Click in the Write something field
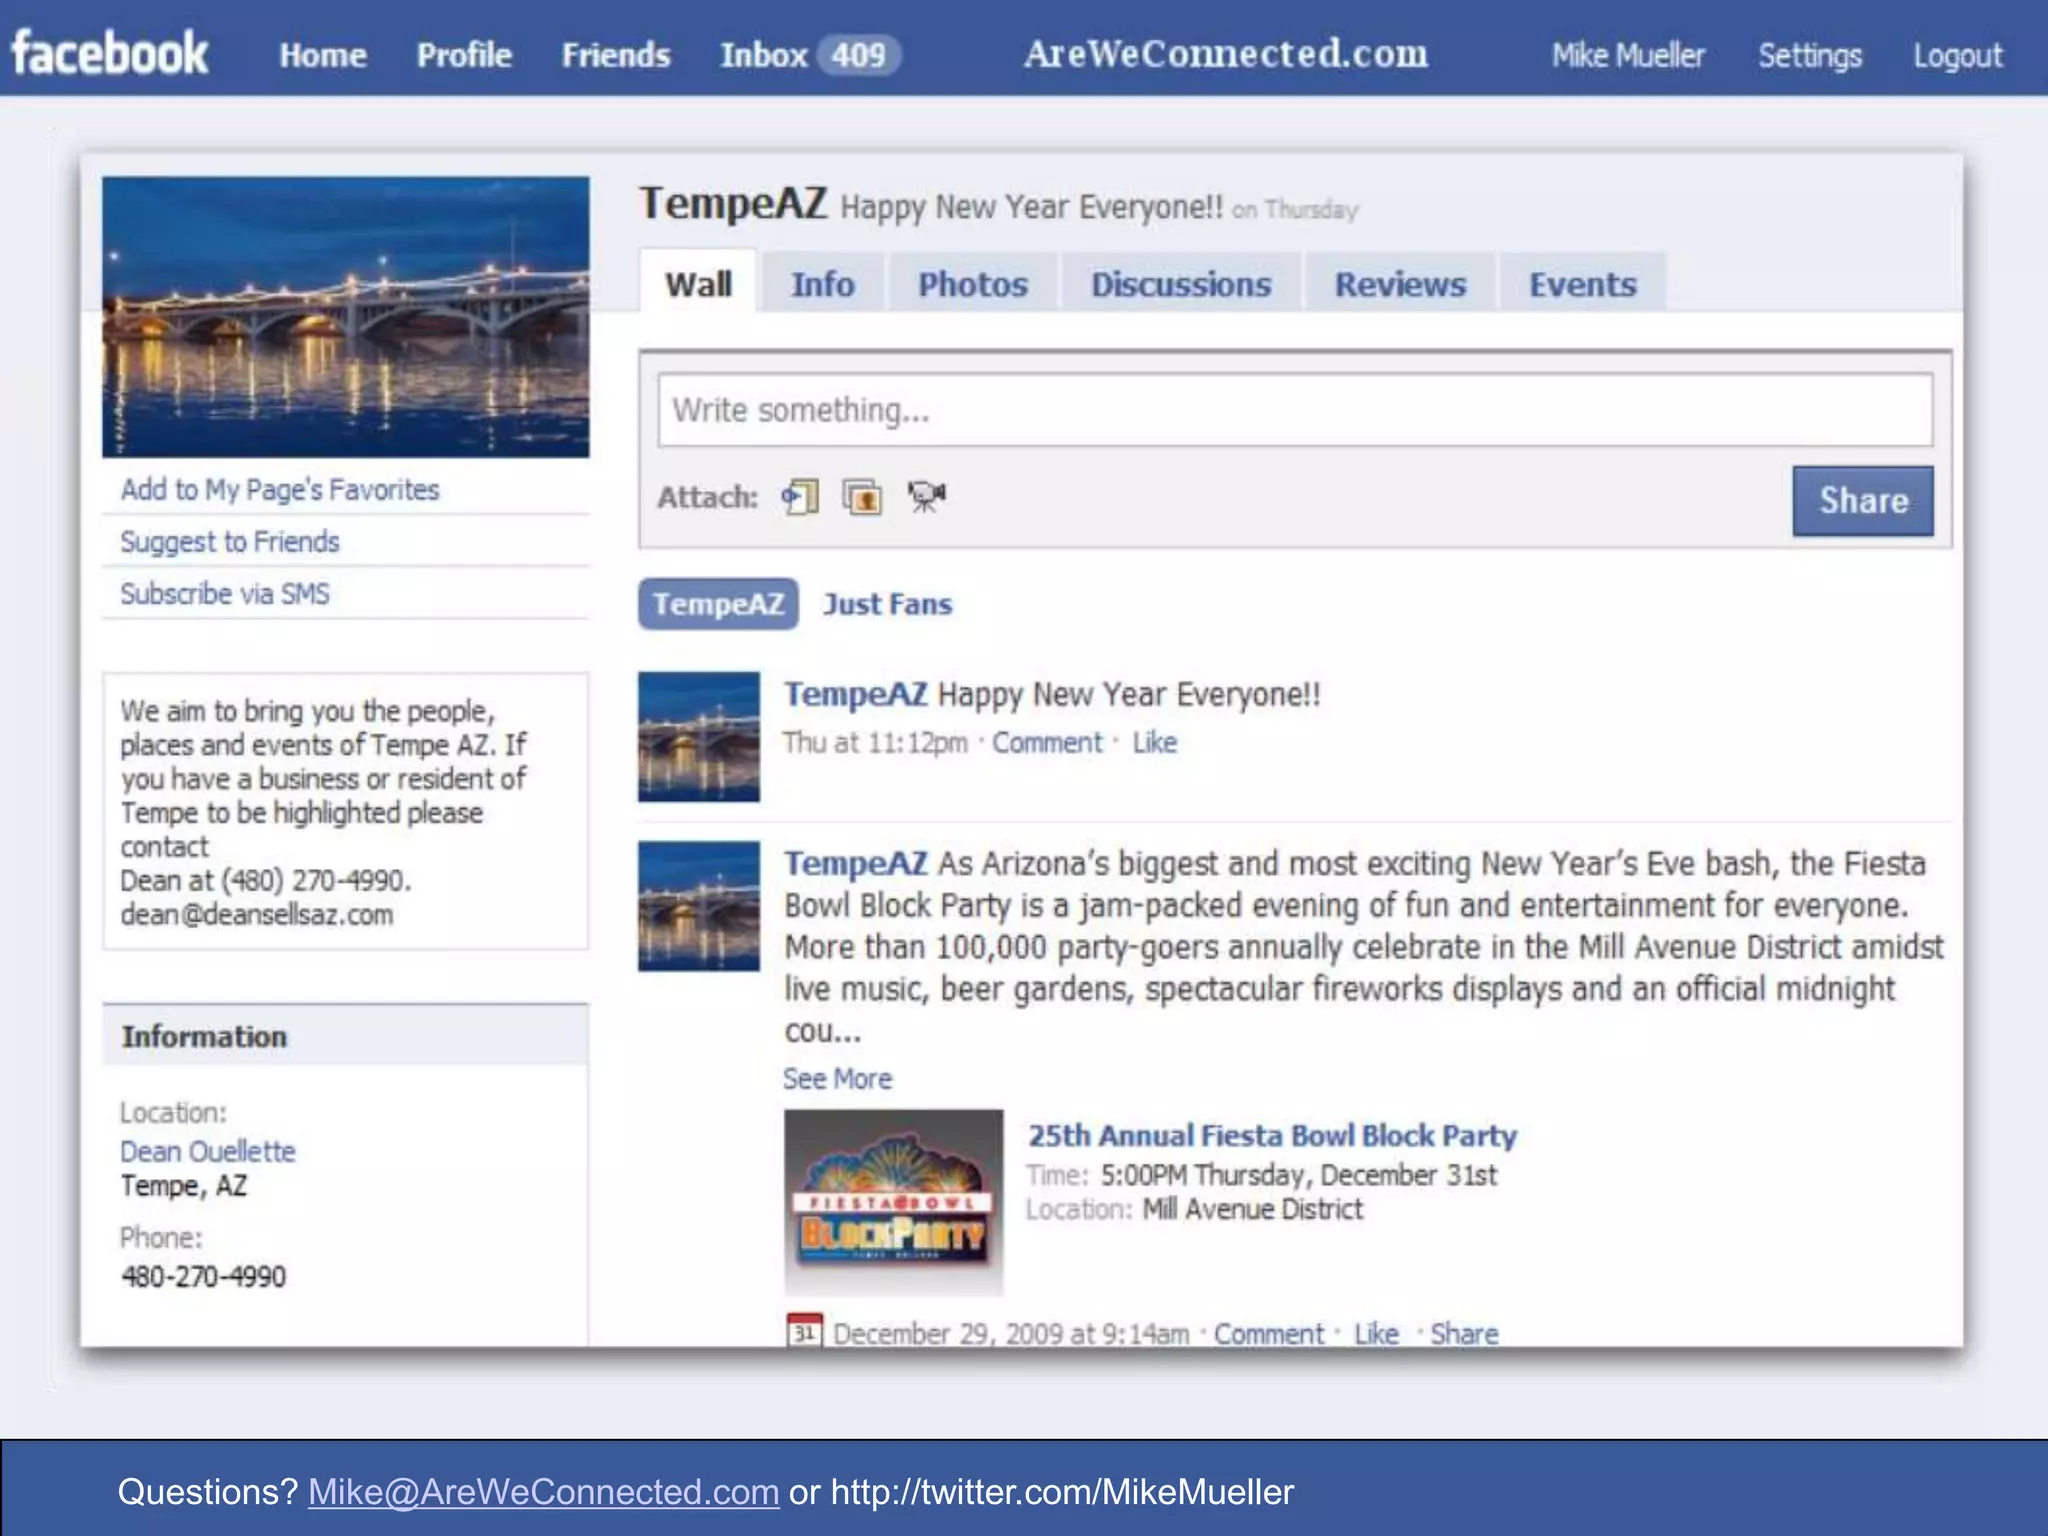Viewport: 2048px width, 1536px height. coord(1294,410)
